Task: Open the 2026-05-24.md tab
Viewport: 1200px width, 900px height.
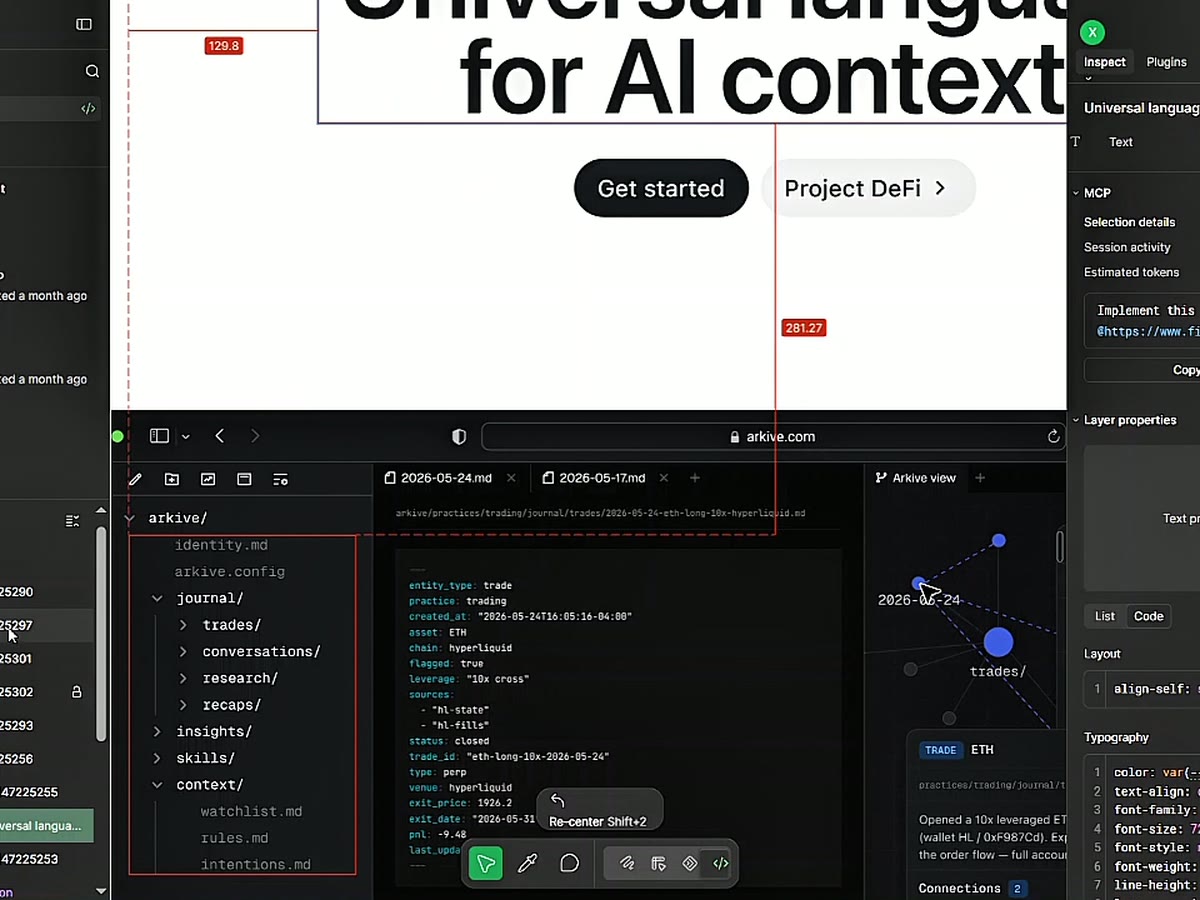Action: [x=437, y=478]
